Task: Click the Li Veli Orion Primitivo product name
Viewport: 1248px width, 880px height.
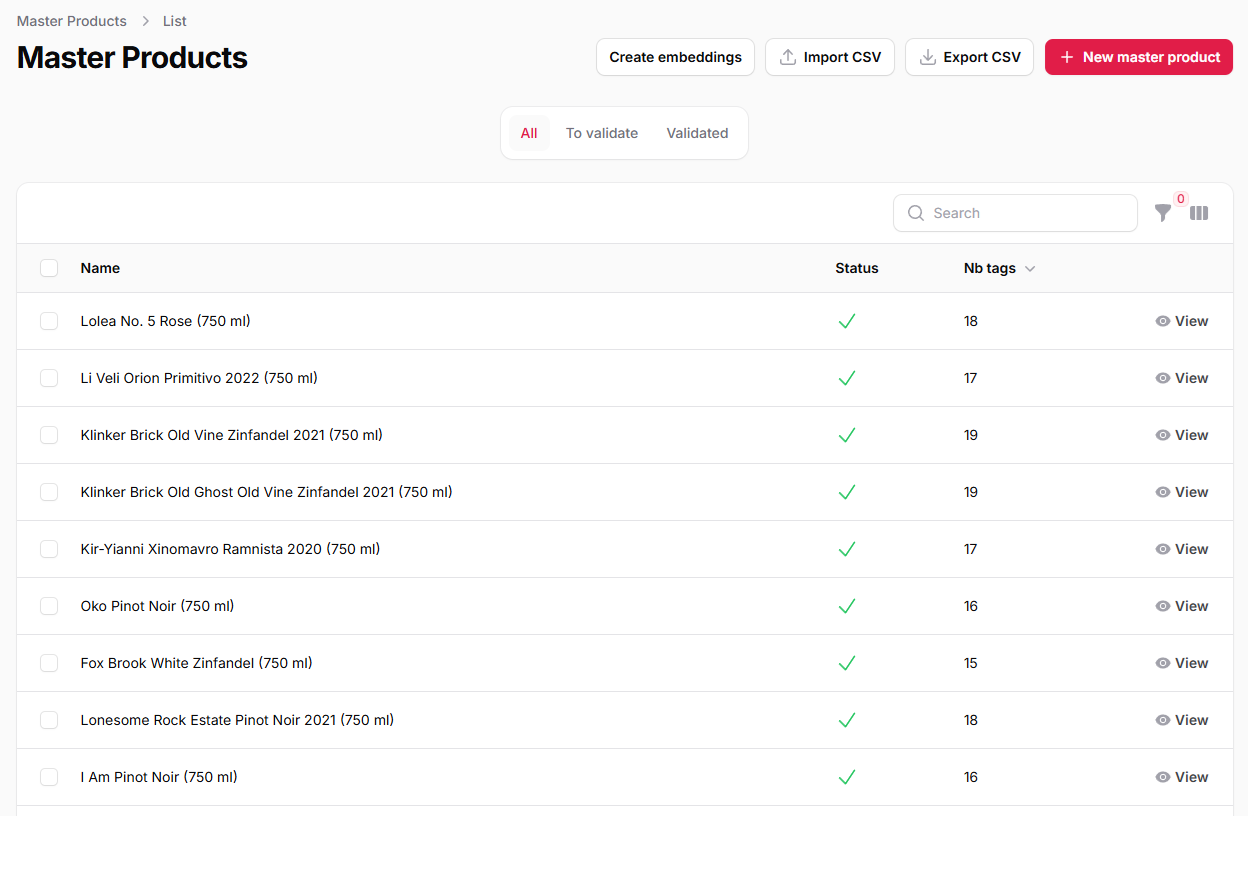Action: coord(199,378)
